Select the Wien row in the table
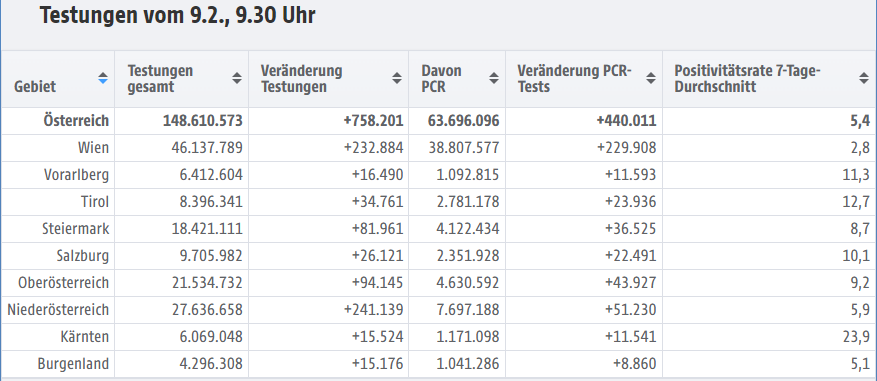This screenshot has width=877, height=381. [x=438, y=148]
